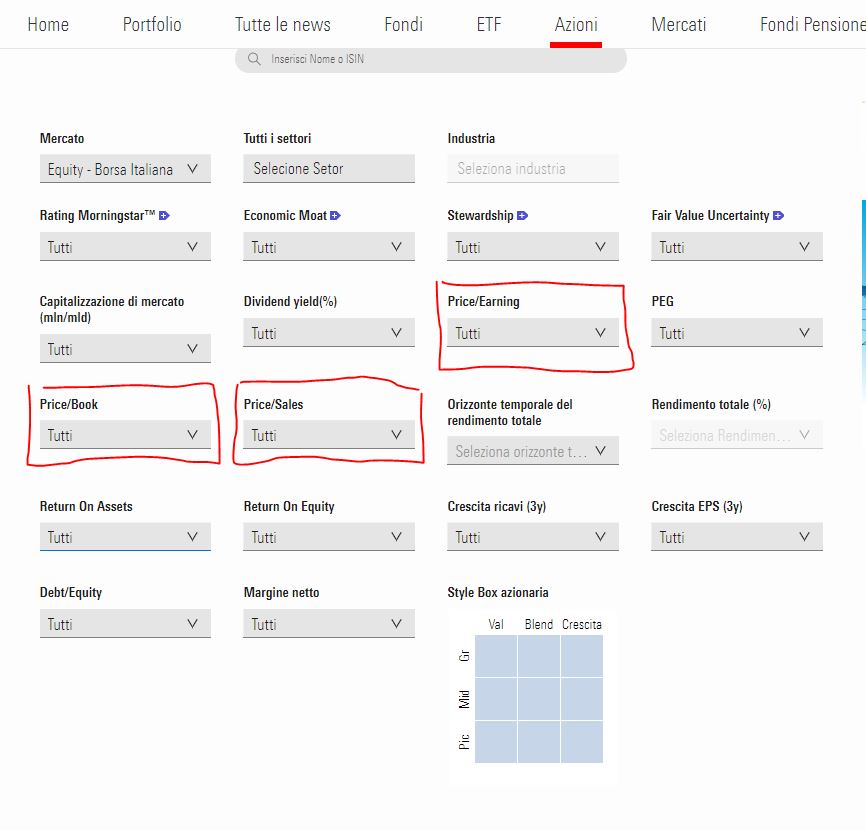Switch to the ETF tab
866x830 pixels.
point(488,24)
